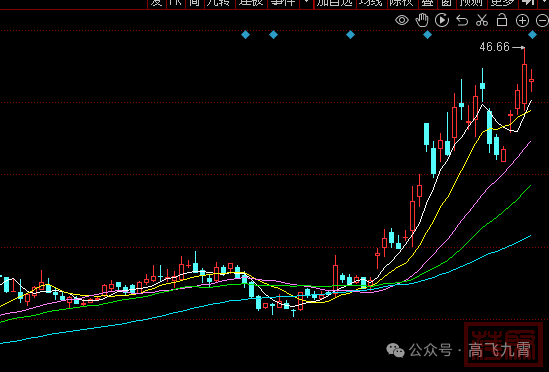Click the 预测 button
Screen dimensions: 549x372
point(471,3)
